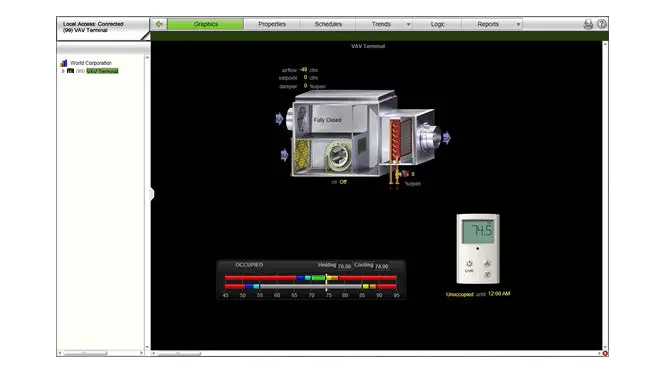Click the printer icon
Viewport: 667px width, 375px height.
pos(588,24)
